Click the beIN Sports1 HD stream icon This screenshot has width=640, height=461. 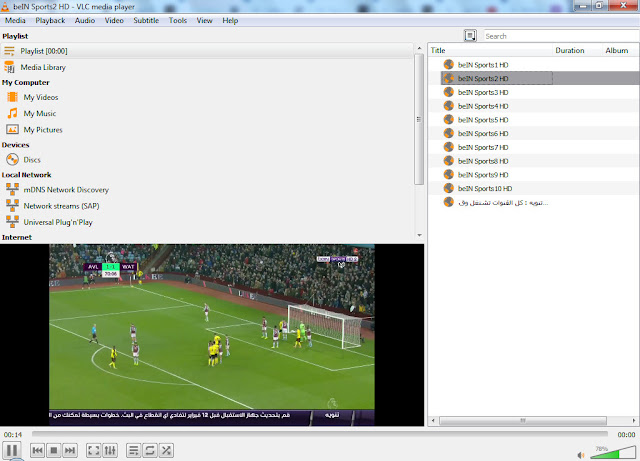point(449,65)
